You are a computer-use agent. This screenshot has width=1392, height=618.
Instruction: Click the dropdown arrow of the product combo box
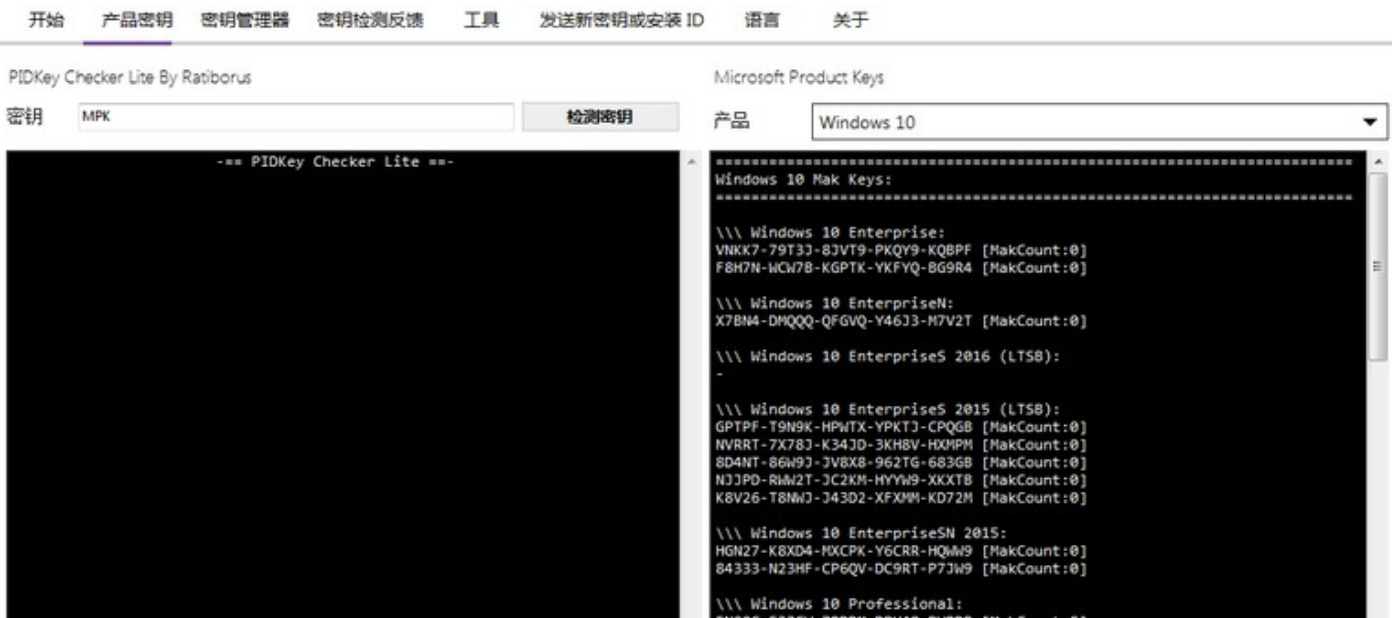click(x=1370, y=122)
